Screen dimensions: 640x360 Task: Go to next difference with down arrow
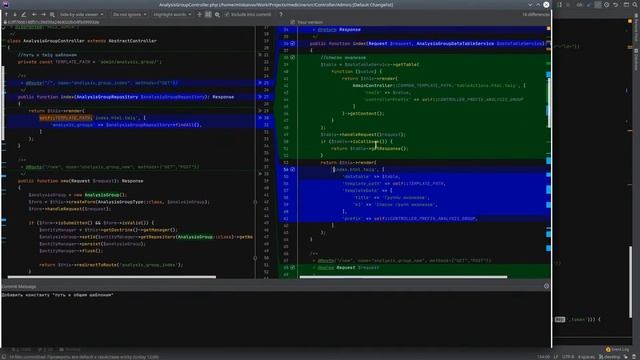pos(15,14)
